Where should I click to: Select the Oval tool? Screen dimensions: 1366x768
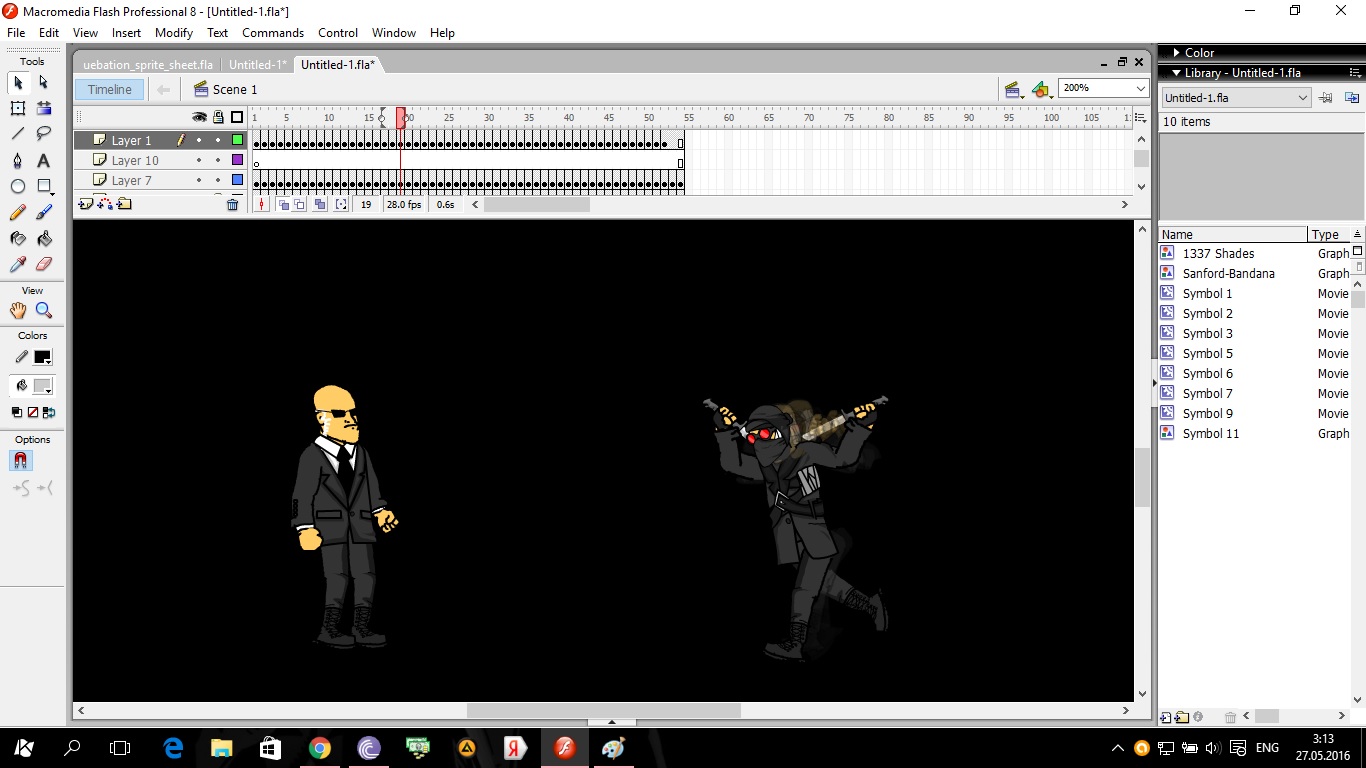pyautogui.click(x=18, y=186)
